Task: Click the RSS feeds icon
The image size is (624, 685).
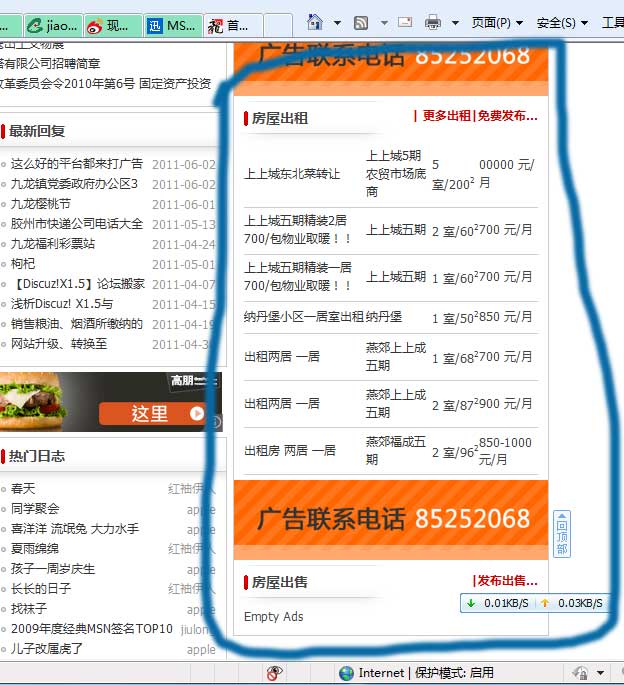Action: (361, 22)
